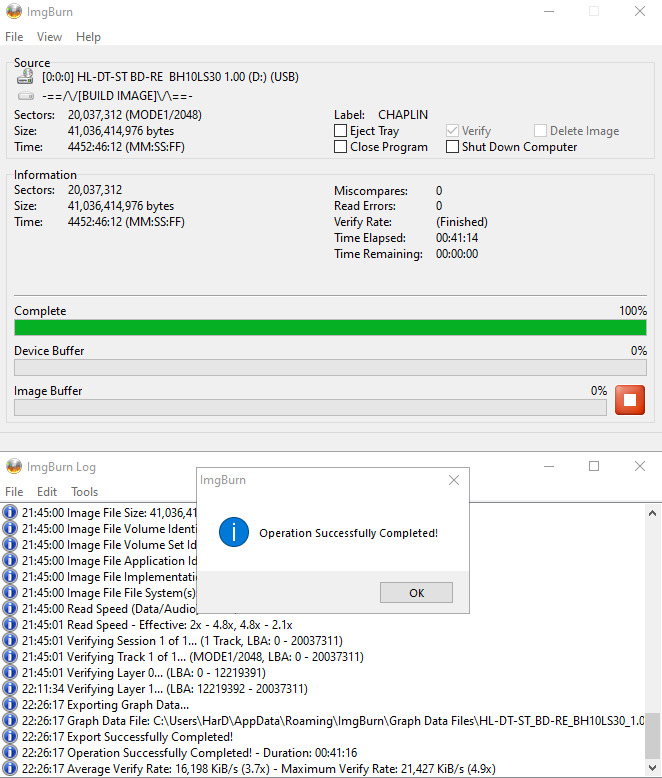This screenshot has width=662, height=778.
Task: Click the log scrollbar up arrow
Action: tap(653, 513)
